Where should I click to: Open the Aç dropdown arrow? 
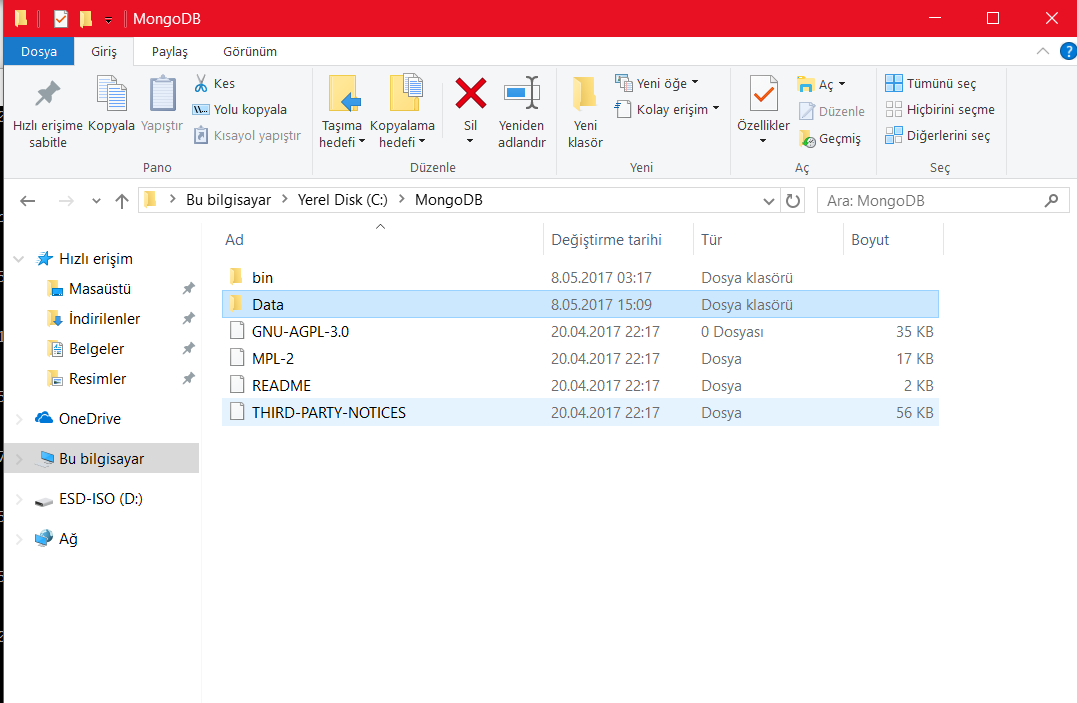(x=842, y=84)
